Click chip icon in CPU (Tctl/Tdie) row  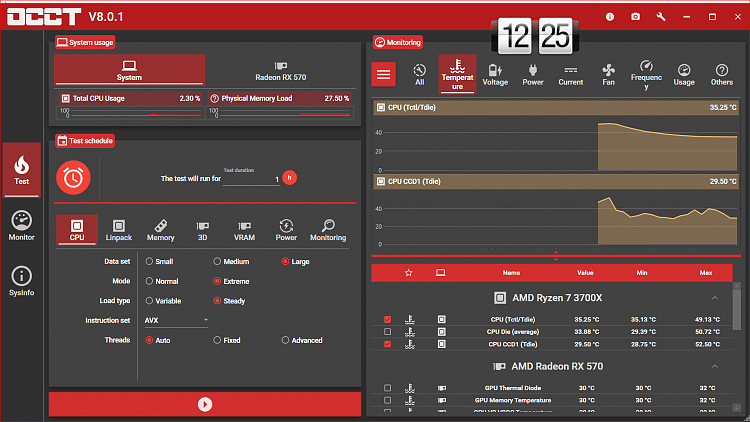441,319
